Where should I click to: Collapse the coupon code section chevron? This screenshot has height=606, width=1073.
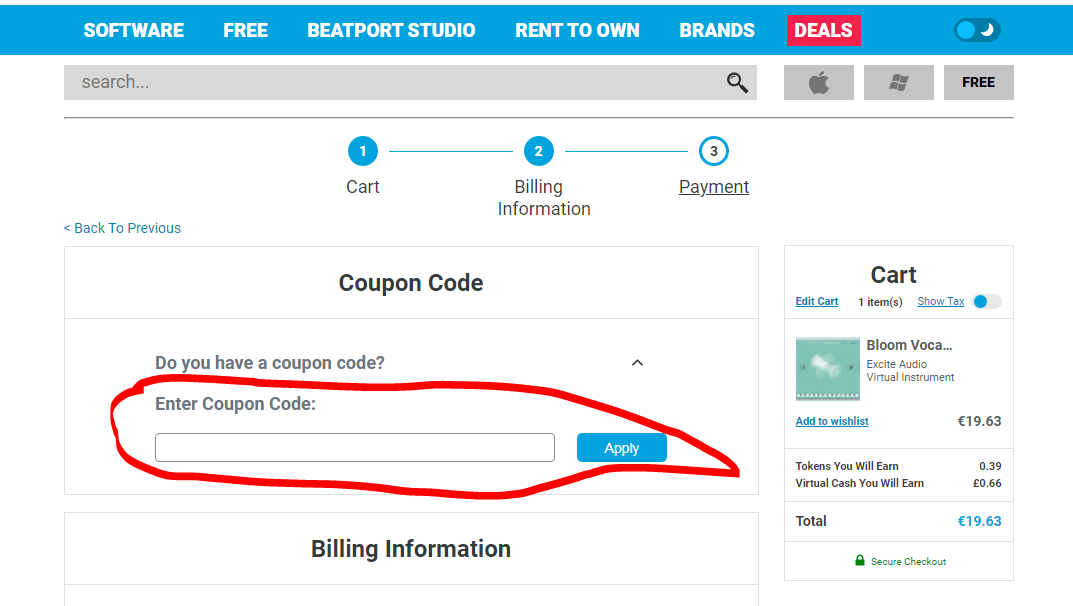[x=637, y=363]
